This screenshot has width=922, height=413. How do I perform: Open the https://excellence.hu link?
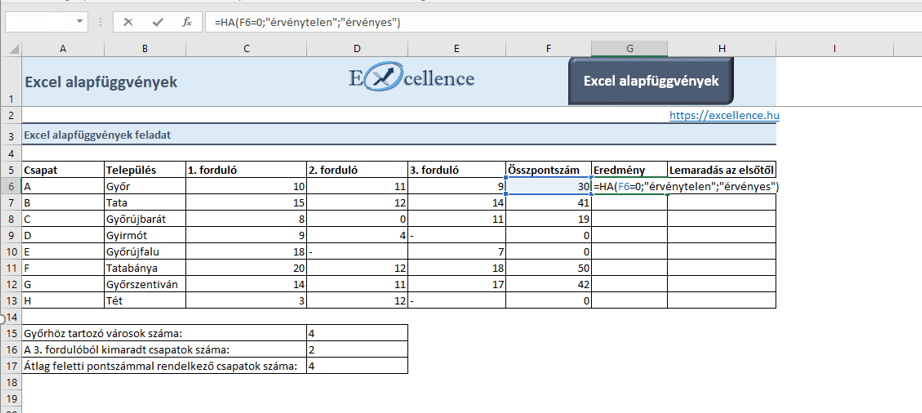(x=724, y=115)
